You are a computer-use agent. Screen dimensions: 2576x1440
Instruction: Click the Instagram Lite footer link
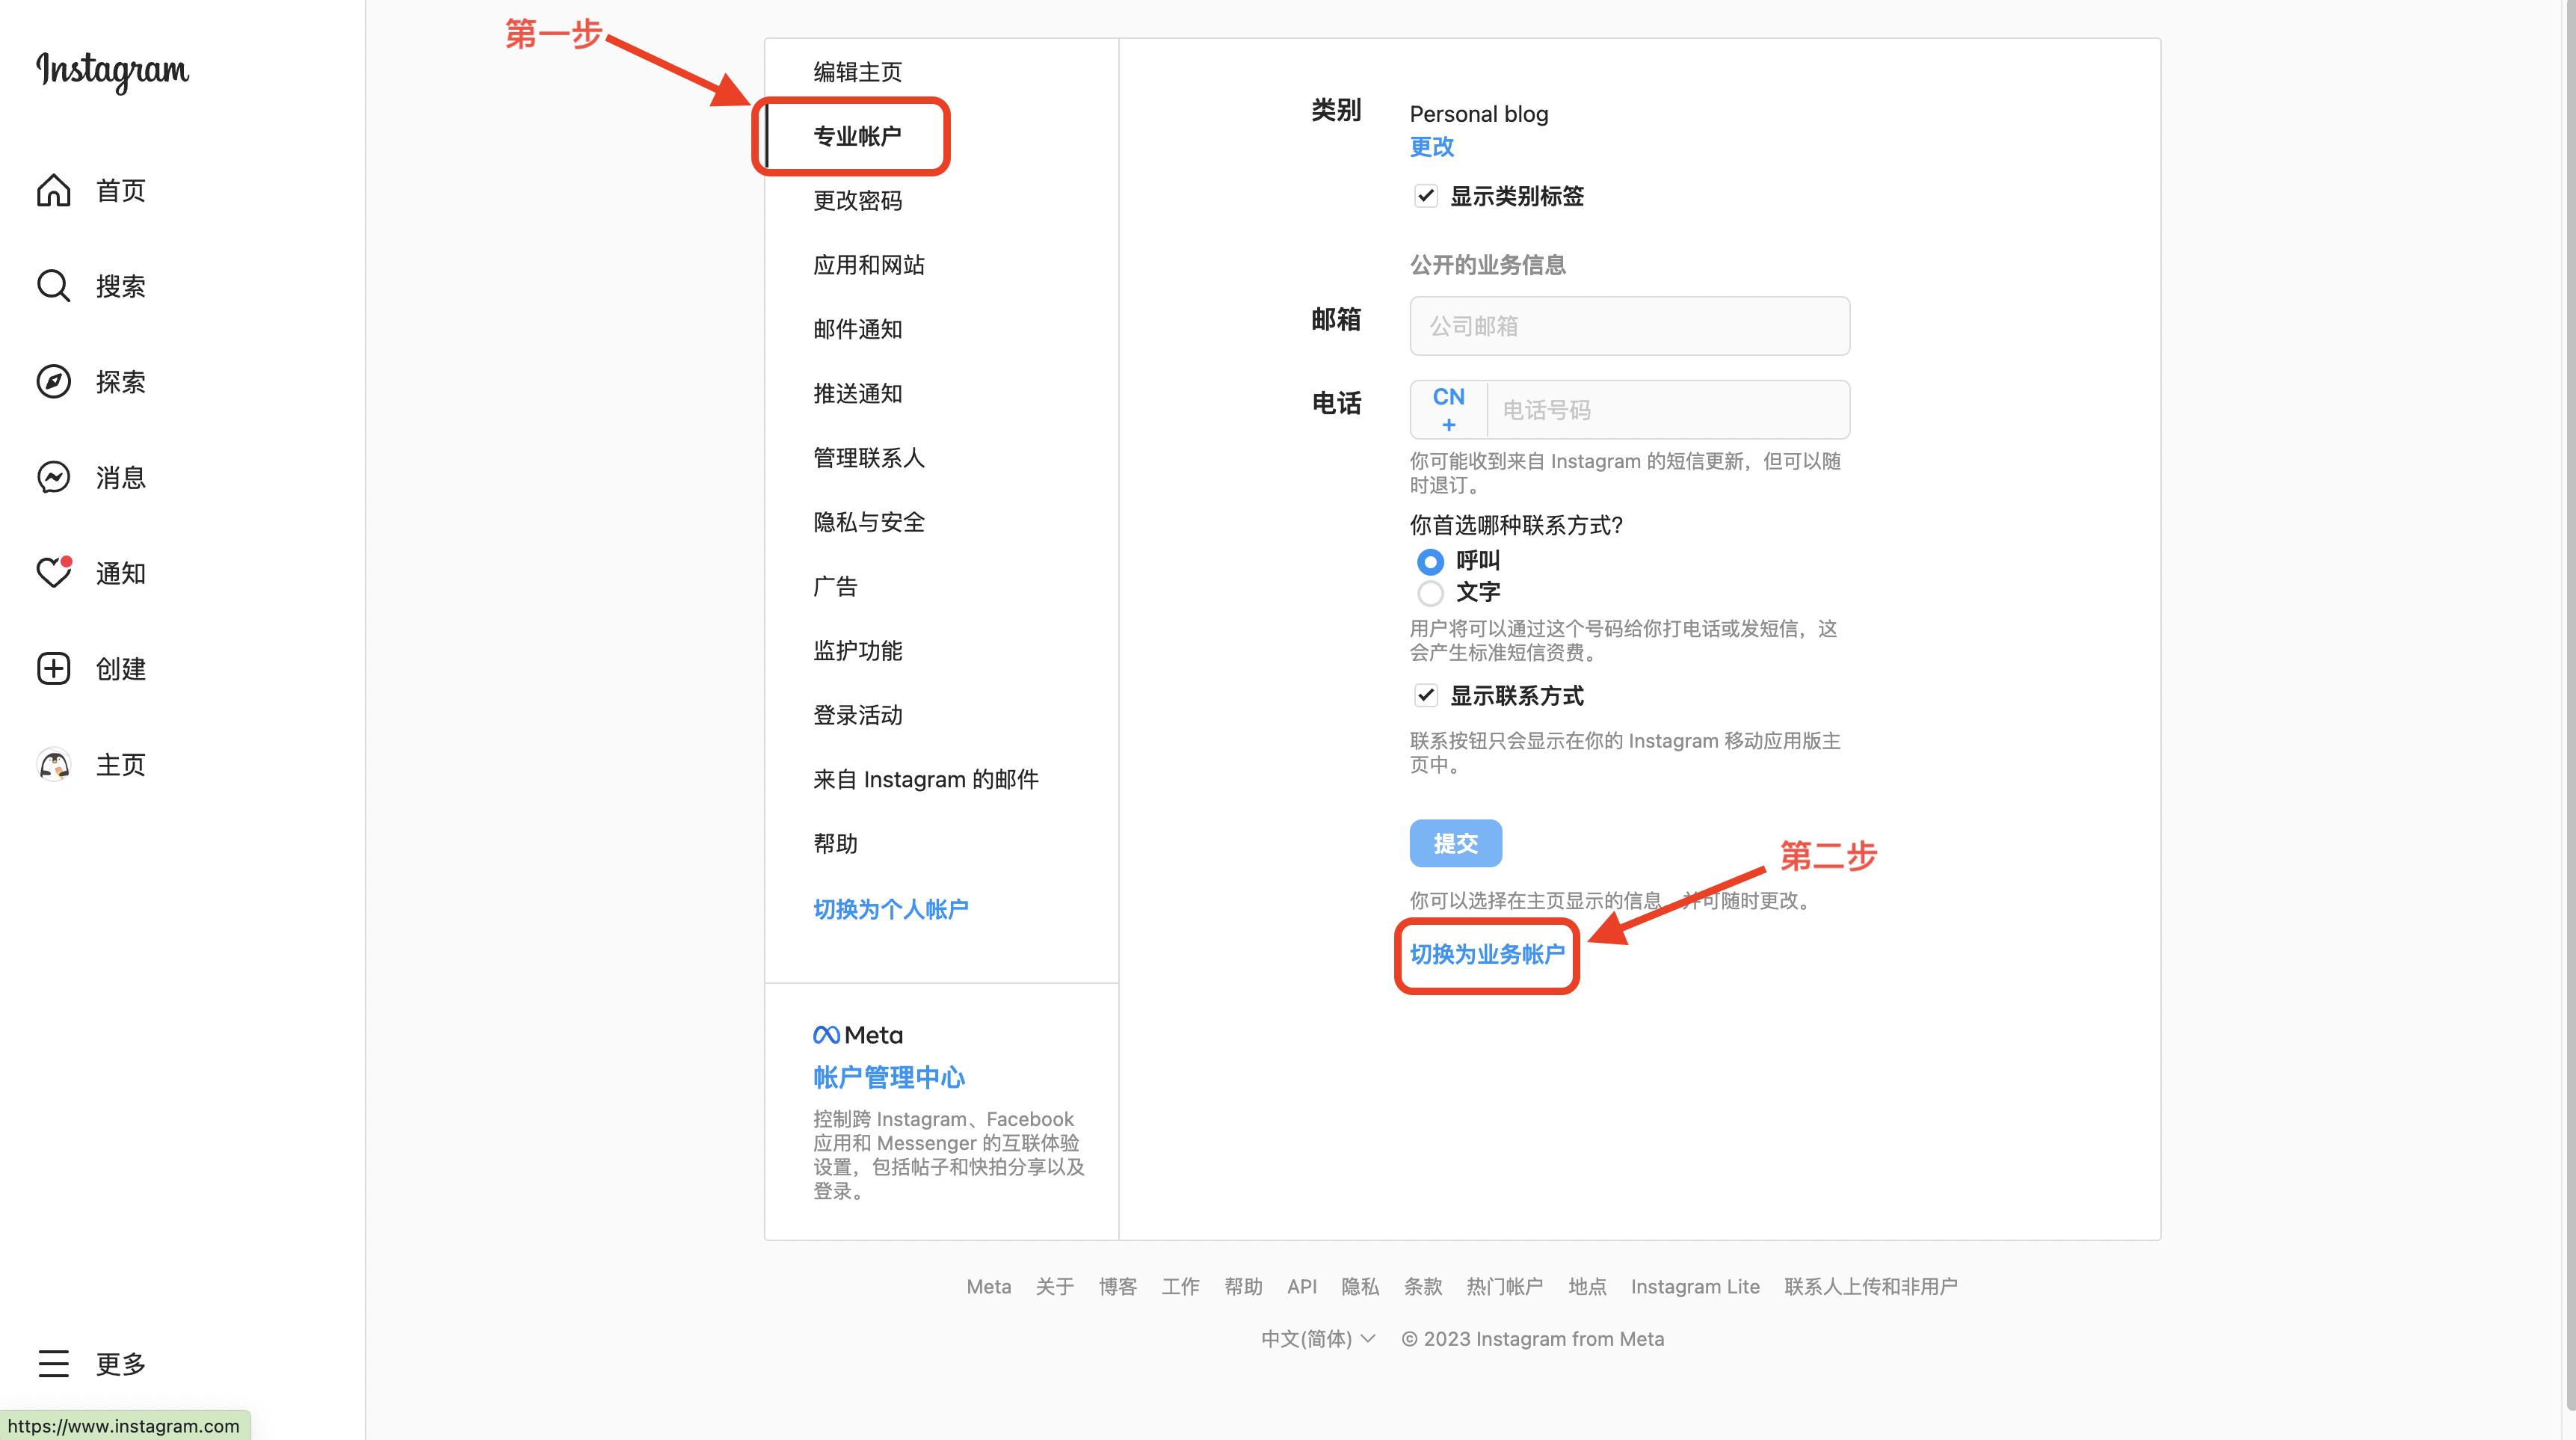tap(1695, 1287)
